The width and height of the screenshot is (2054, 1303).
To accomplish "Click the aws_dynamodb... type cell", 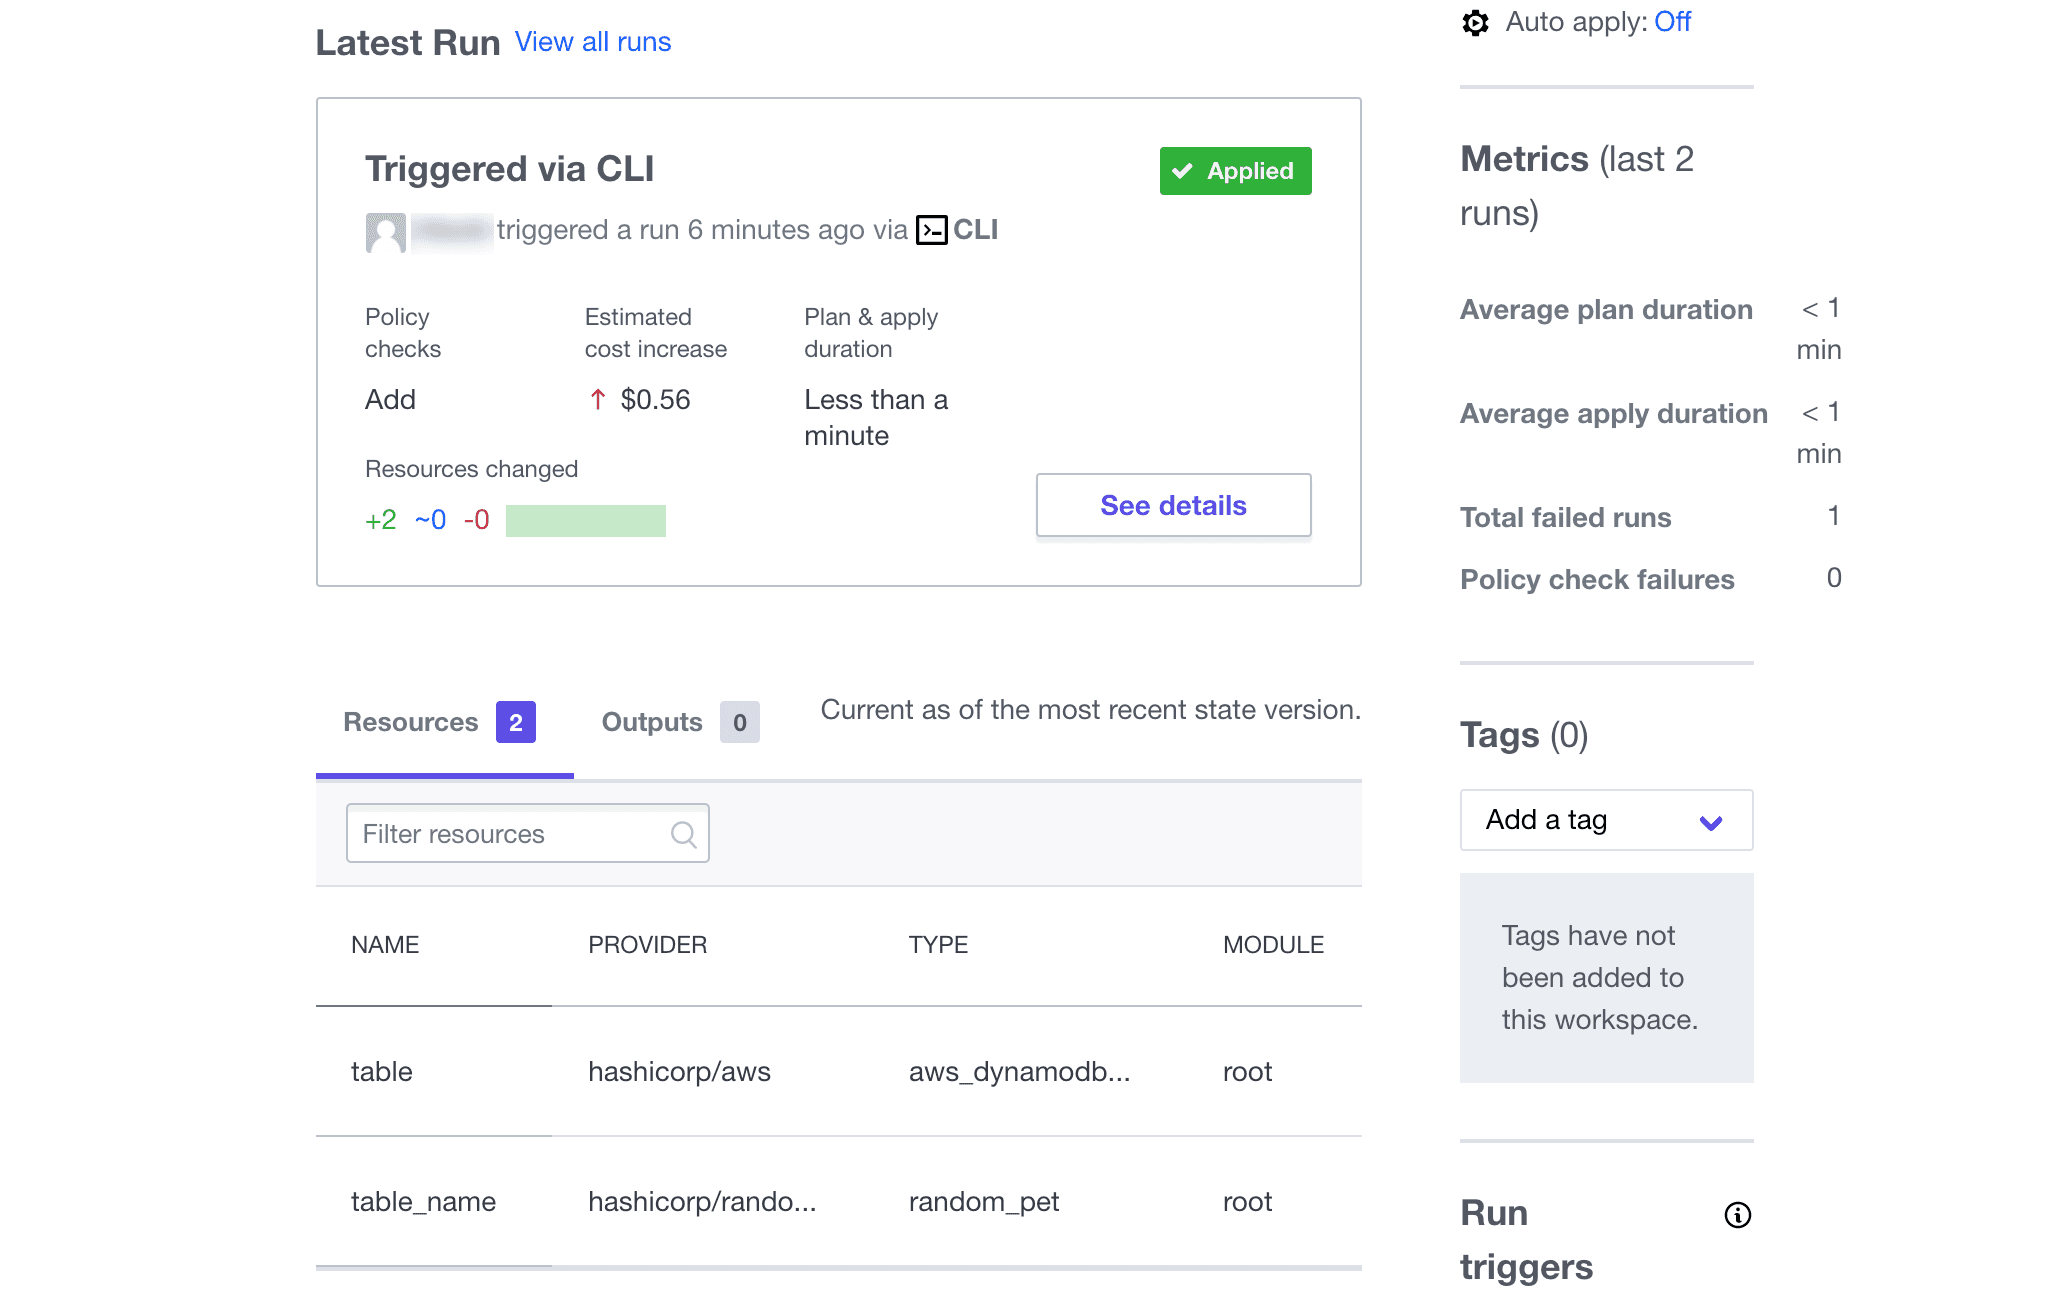I will click(1020, 1072).
